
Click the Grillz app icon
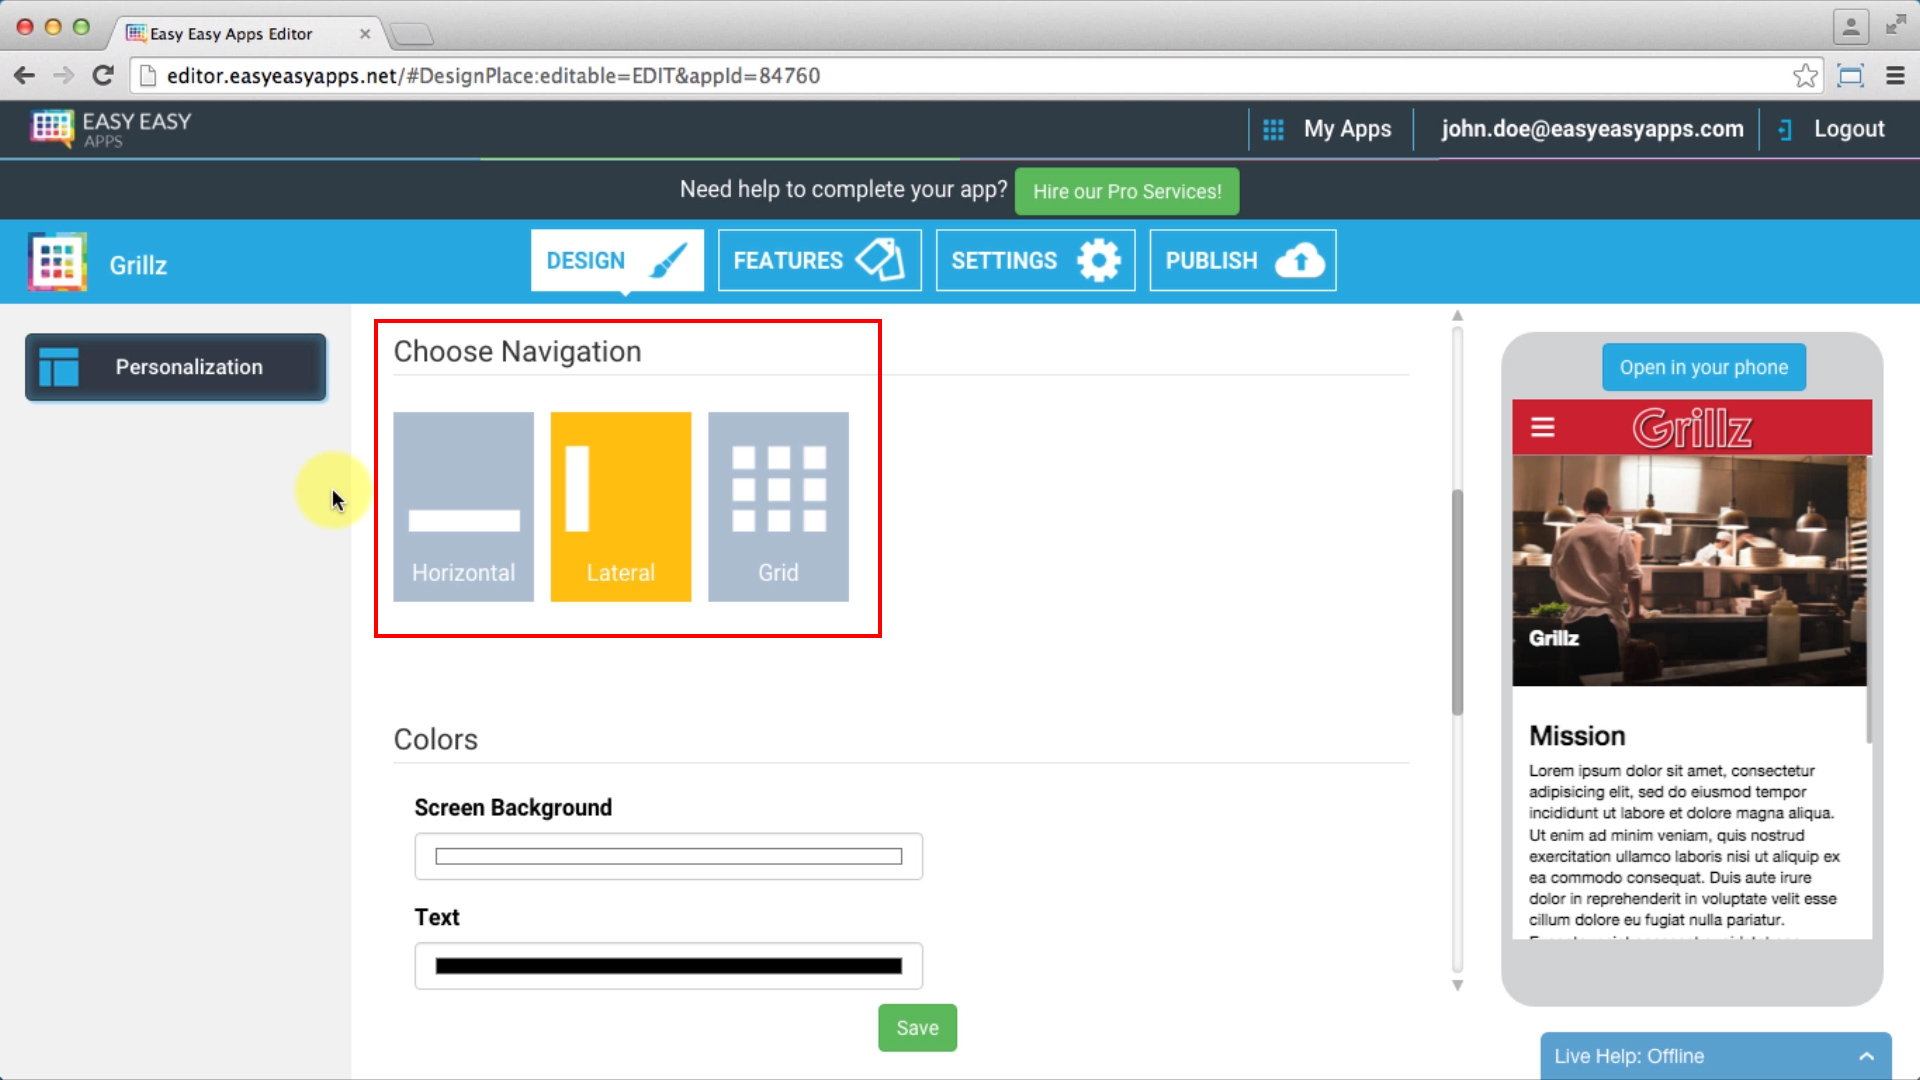pos(57,263)
